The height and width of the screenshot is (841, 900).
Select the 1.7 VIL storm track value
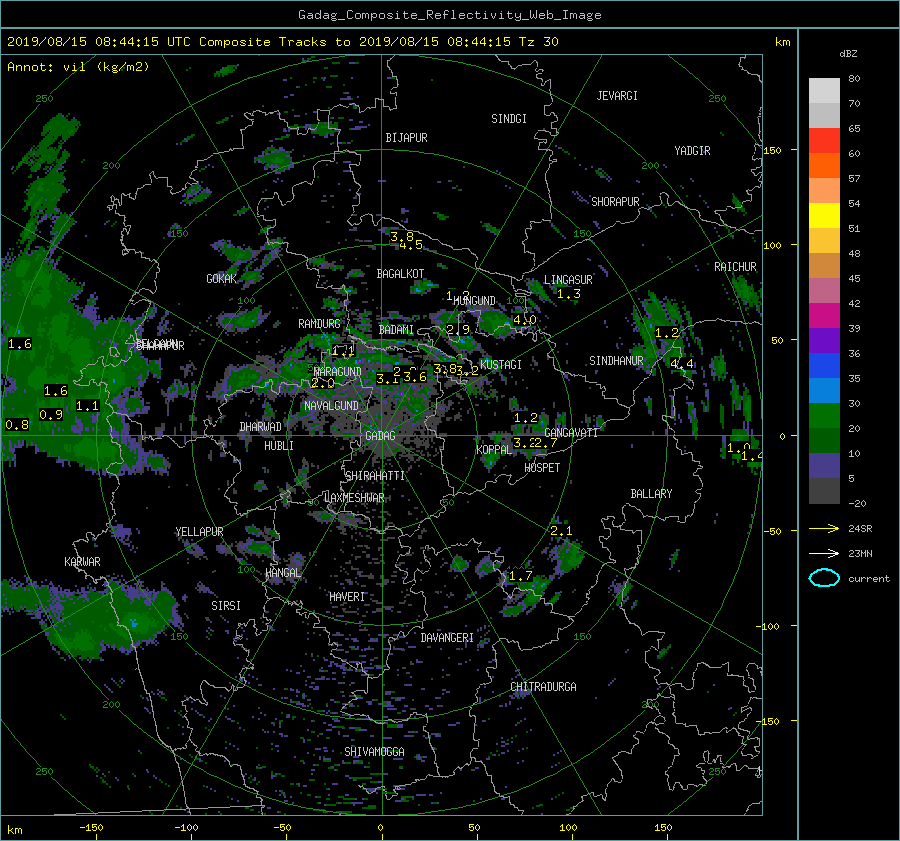[x=521, y=576]
